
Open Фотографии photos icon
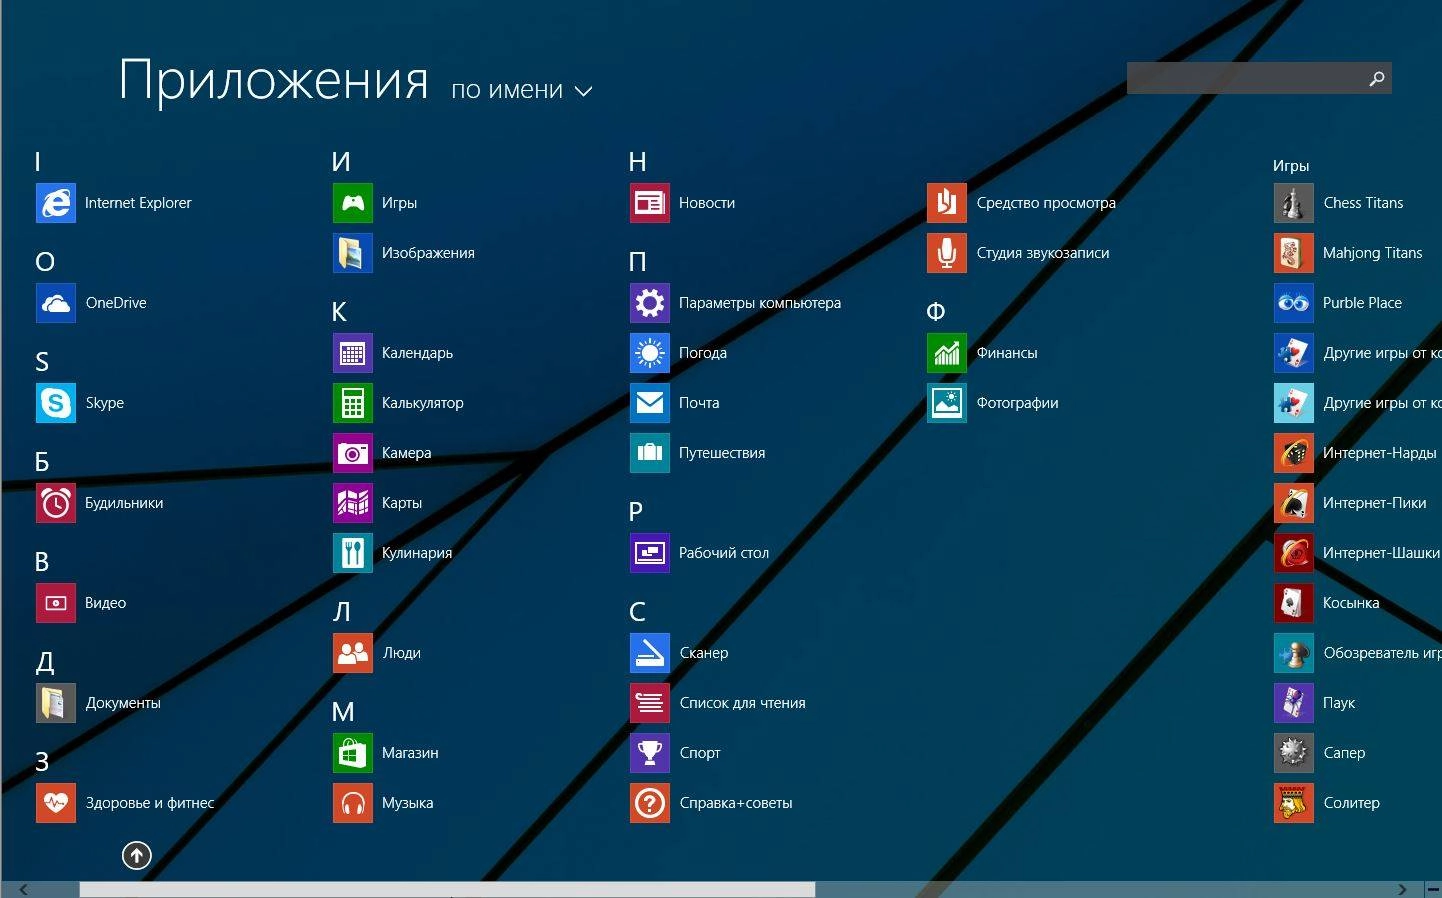click(947, 403)
